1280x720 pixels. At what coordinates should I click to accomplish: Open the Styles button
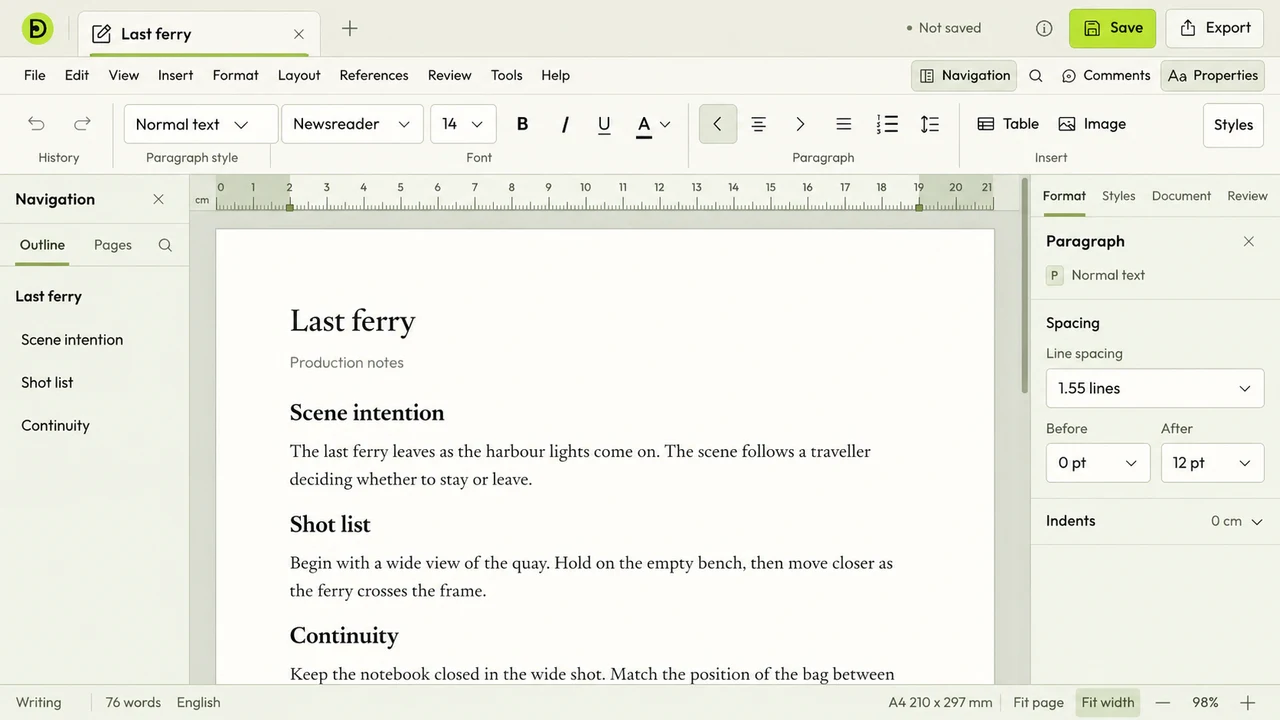click(1233, 125)
